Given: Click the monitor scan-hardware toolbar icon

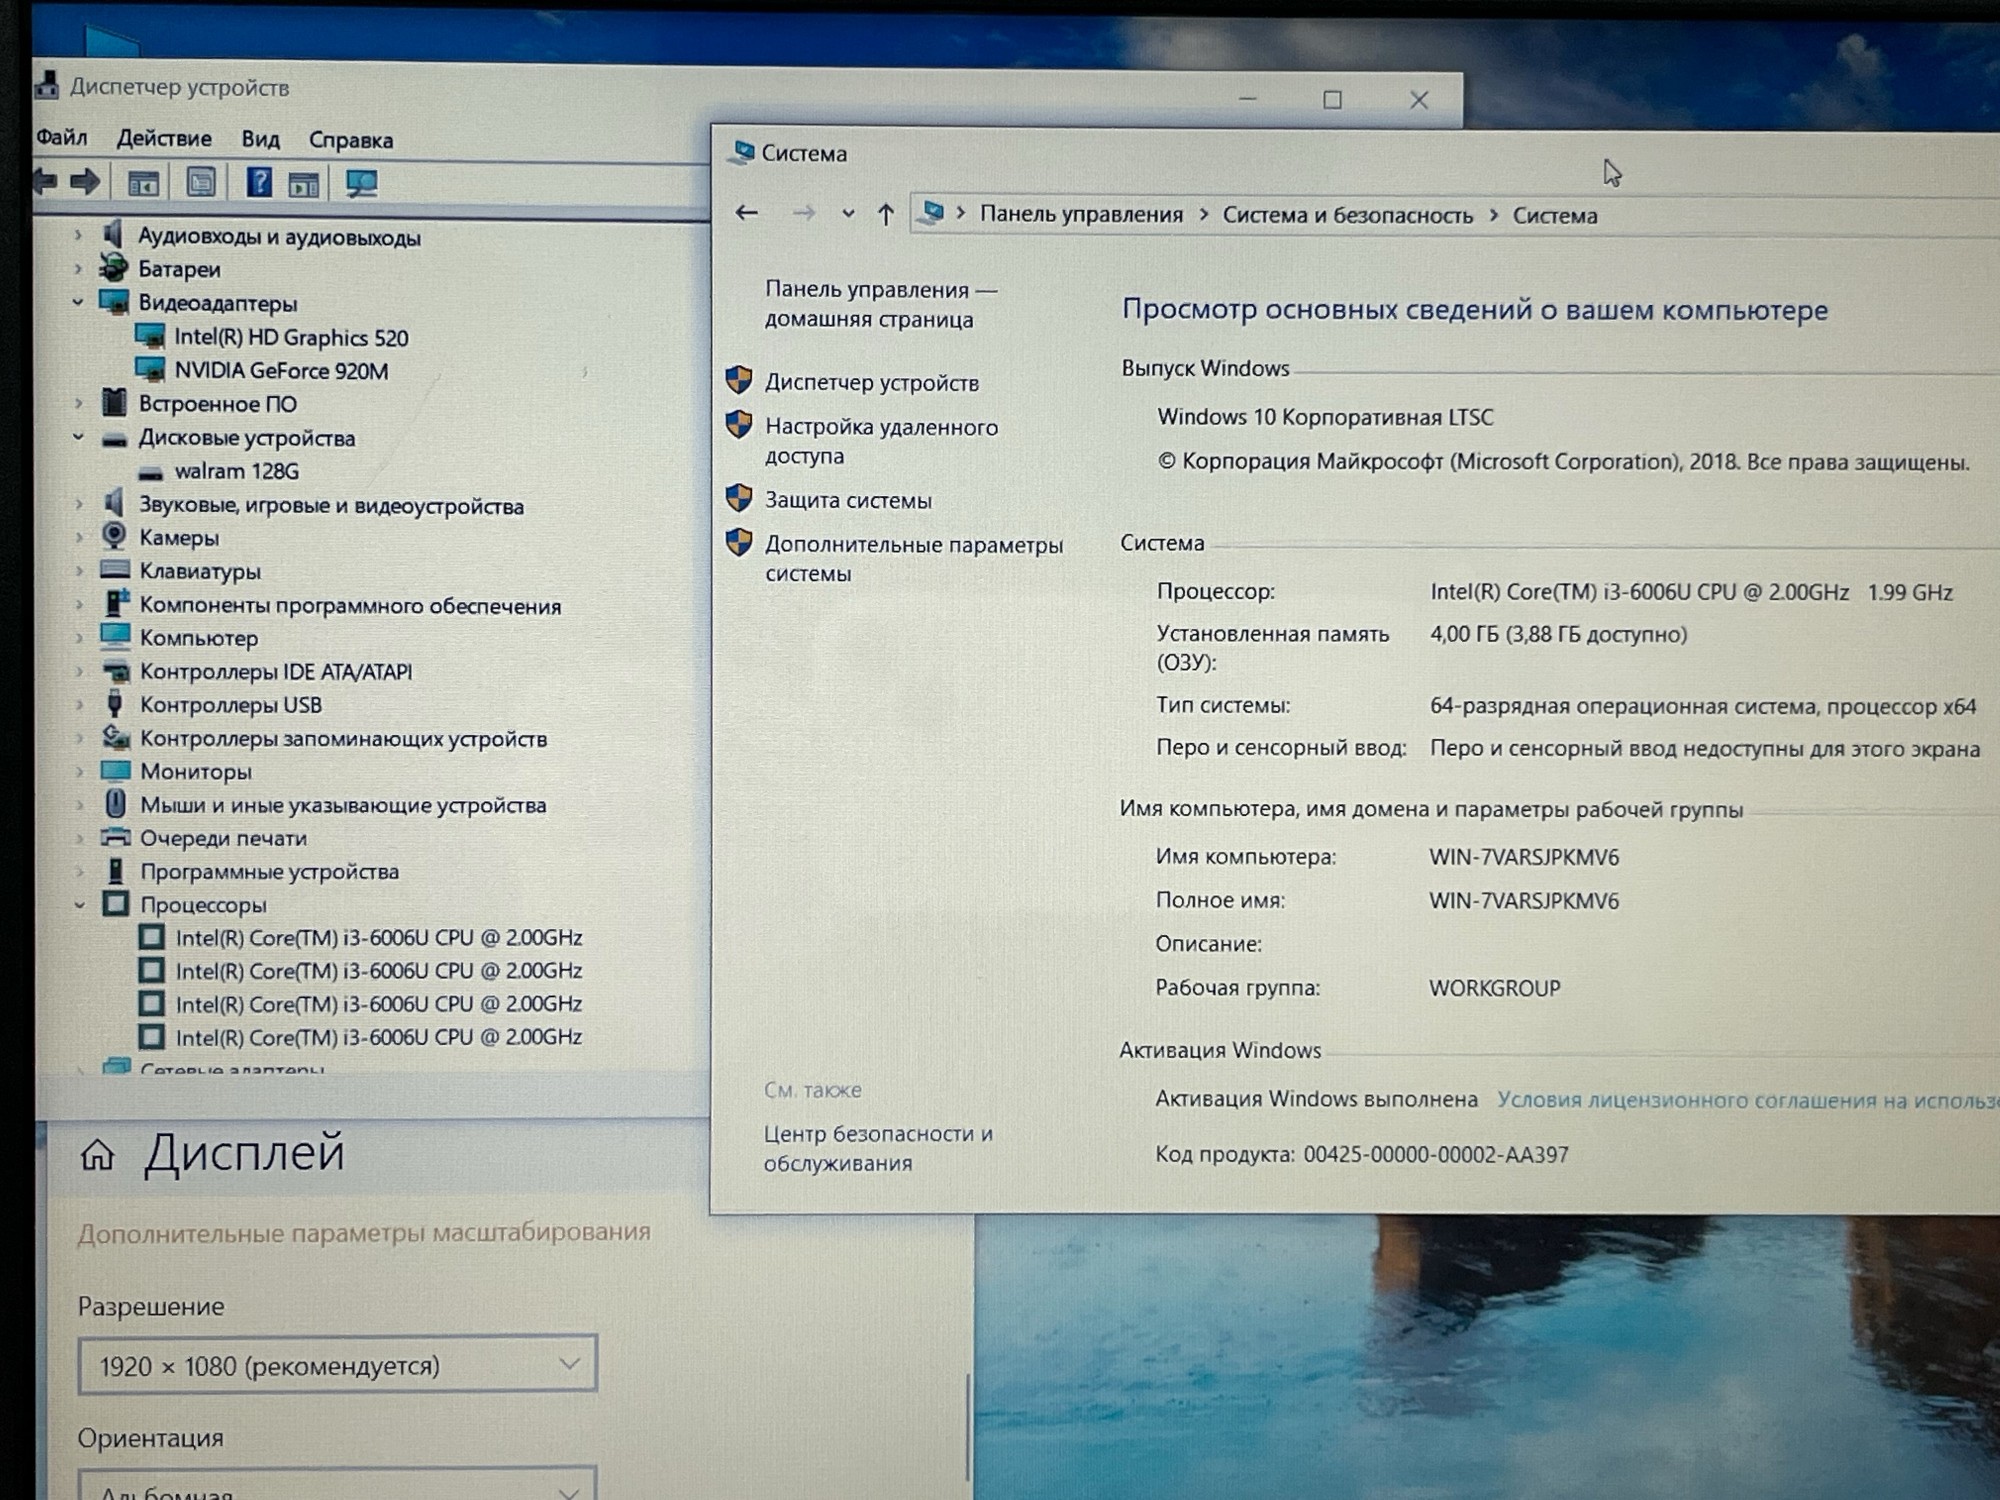Looking at the screenshot, I should [361, 184].
